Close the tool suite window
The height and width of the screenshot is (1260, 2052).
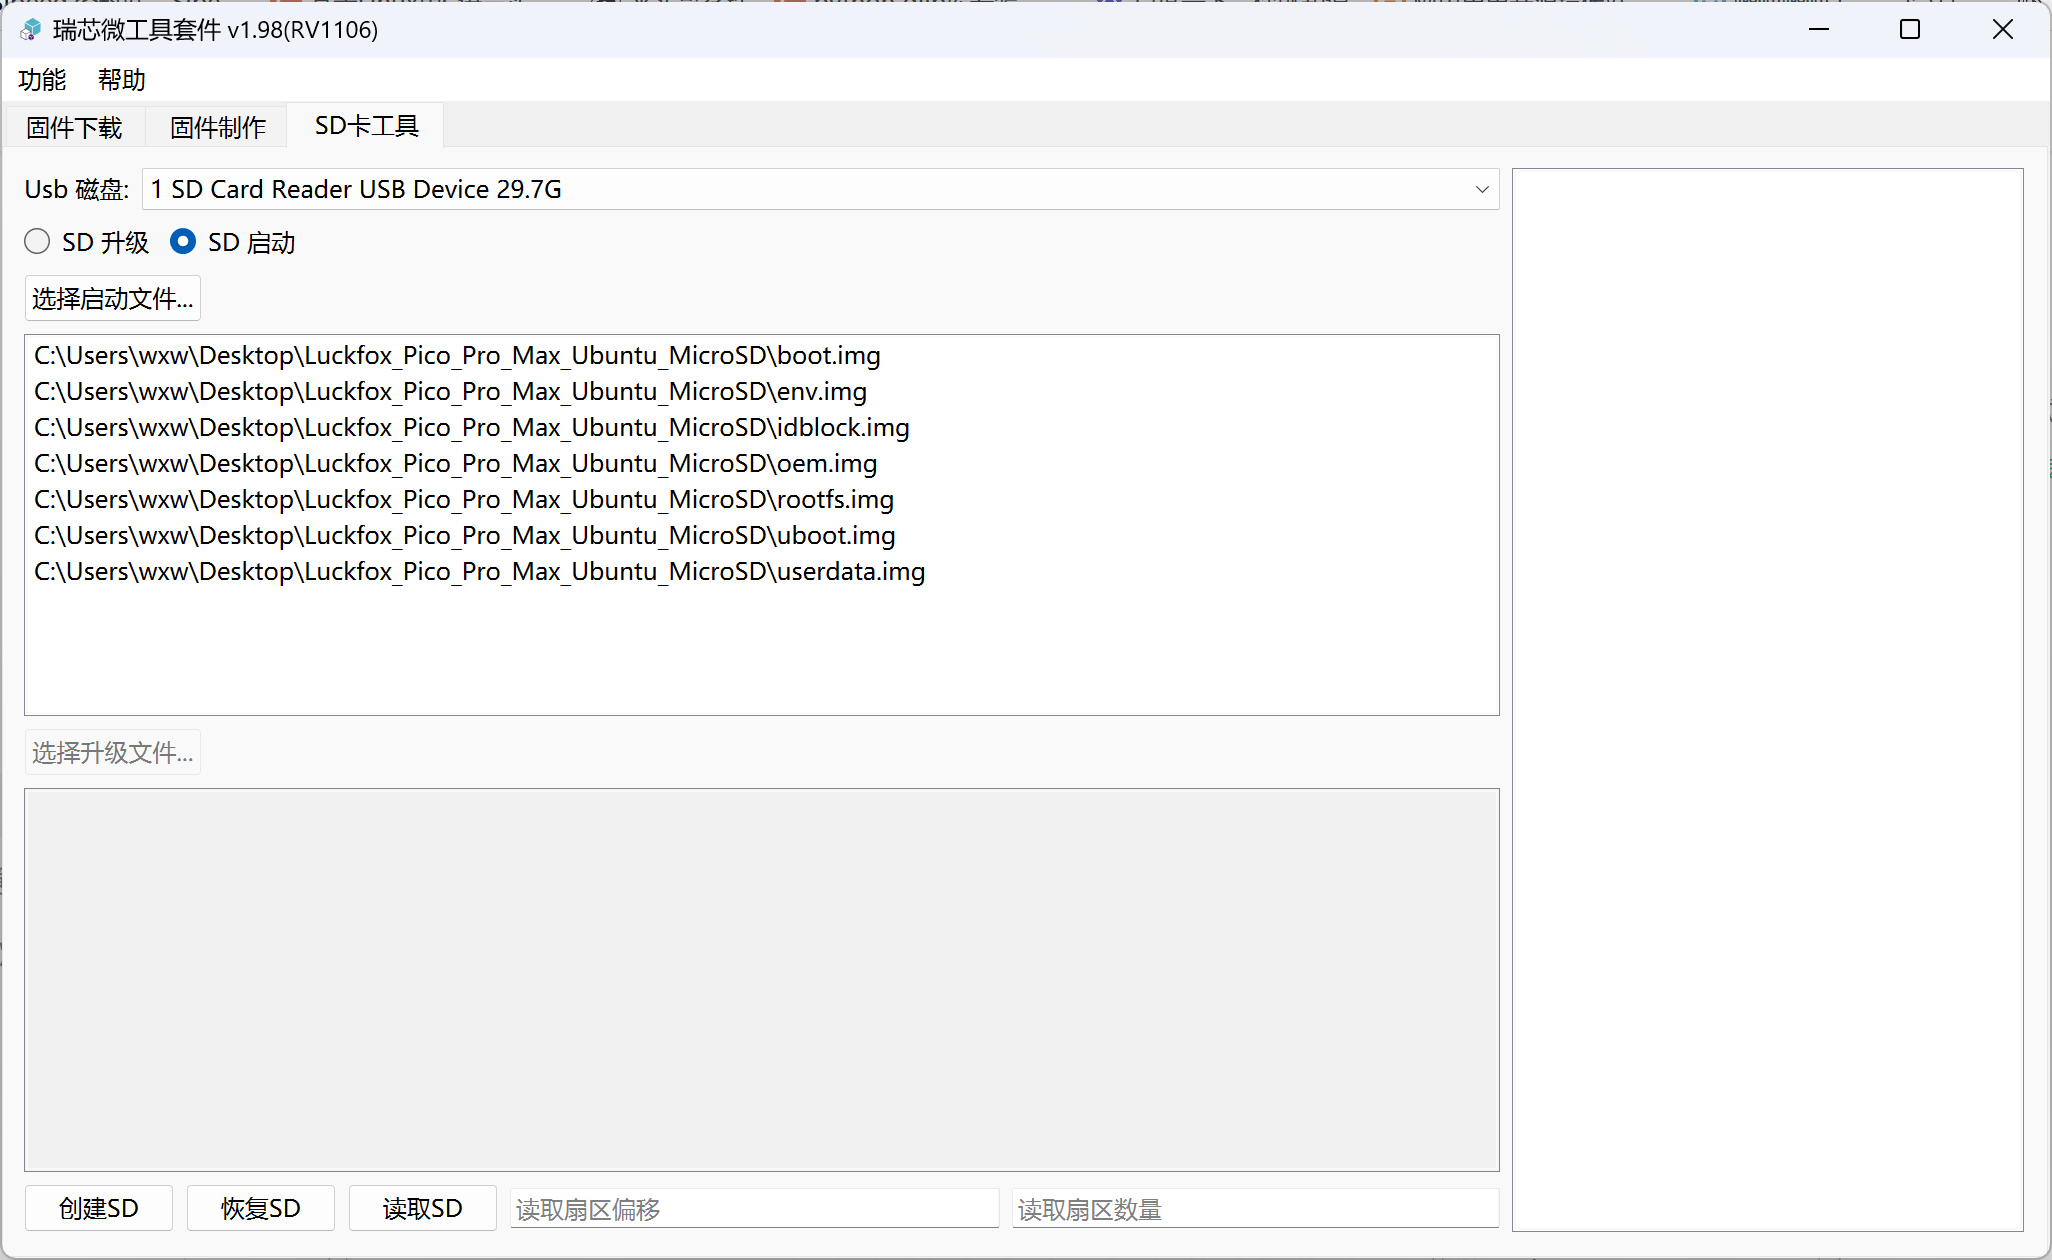[x=2002, y=30]
